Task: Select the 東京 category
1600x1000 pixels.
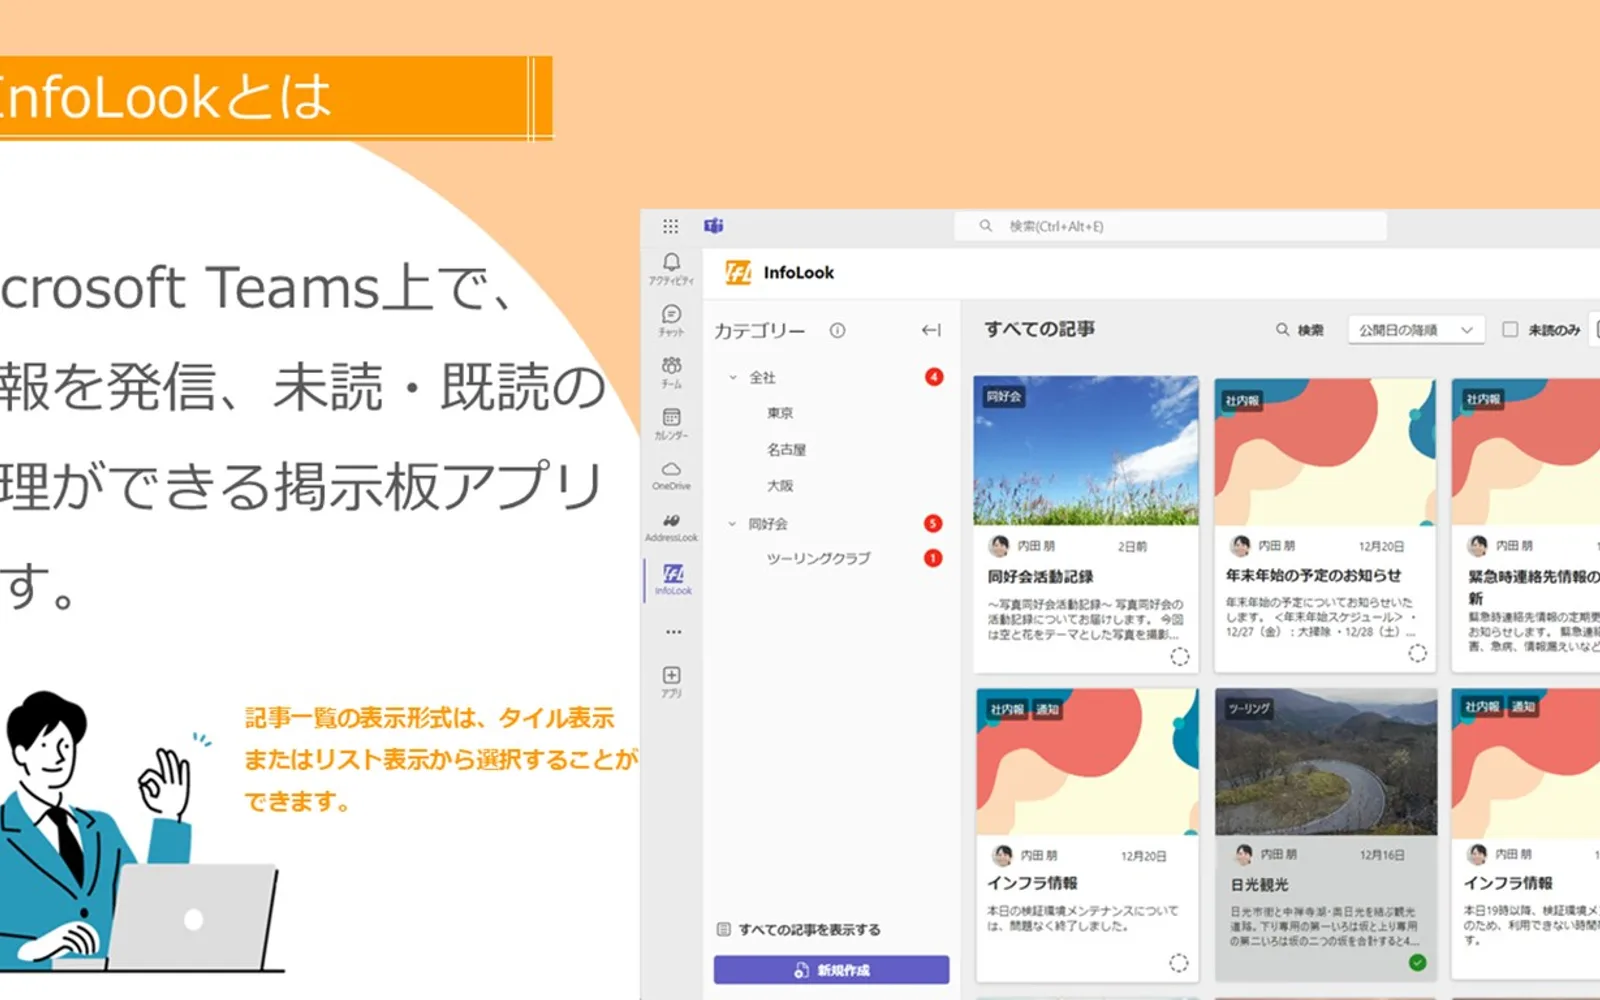Action: [780, 413]
